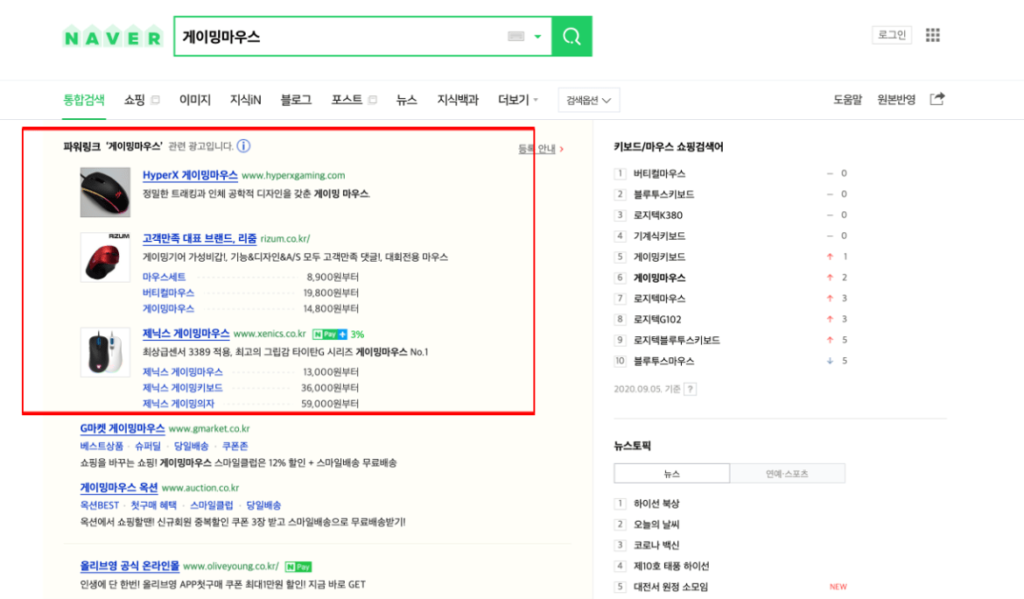The width and height of the screenshot is (1024, 599).
Task: Open the 올리브영 공식 온라인몰 link
Action: click(x=129, y=566)
